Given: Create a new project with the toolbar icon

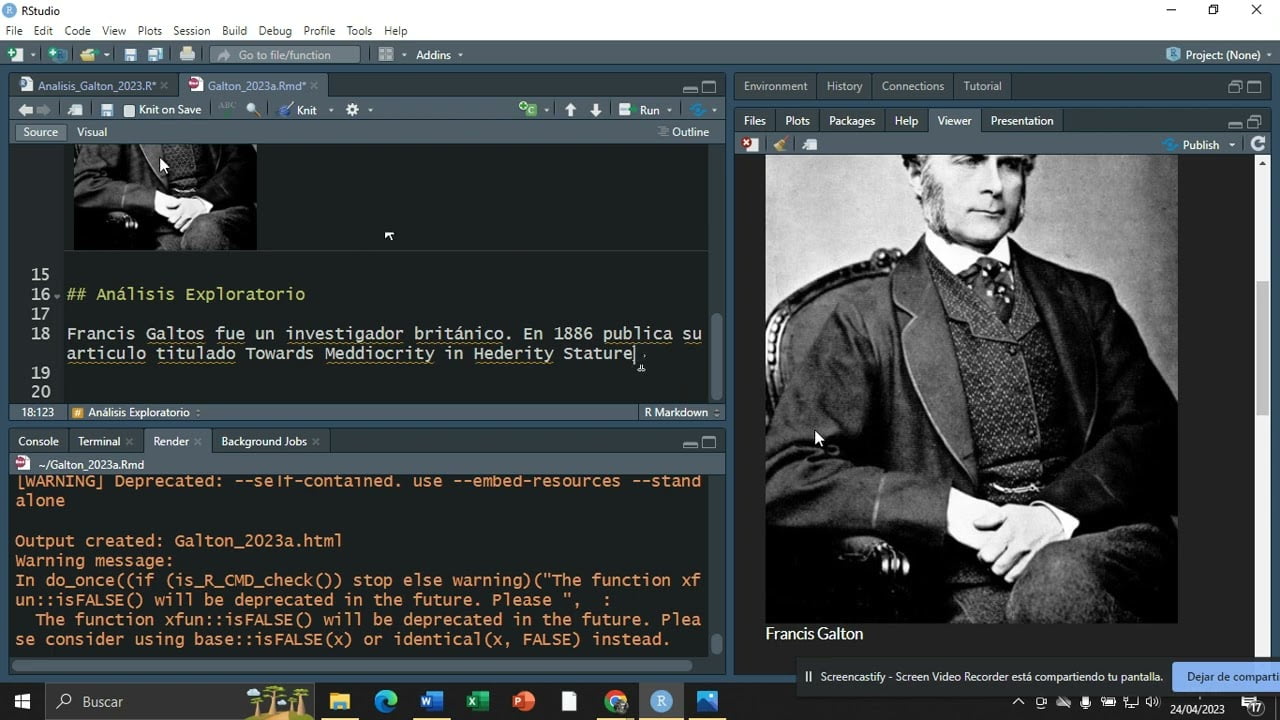Looking at the screenshot, I should (x=57, y=55).
